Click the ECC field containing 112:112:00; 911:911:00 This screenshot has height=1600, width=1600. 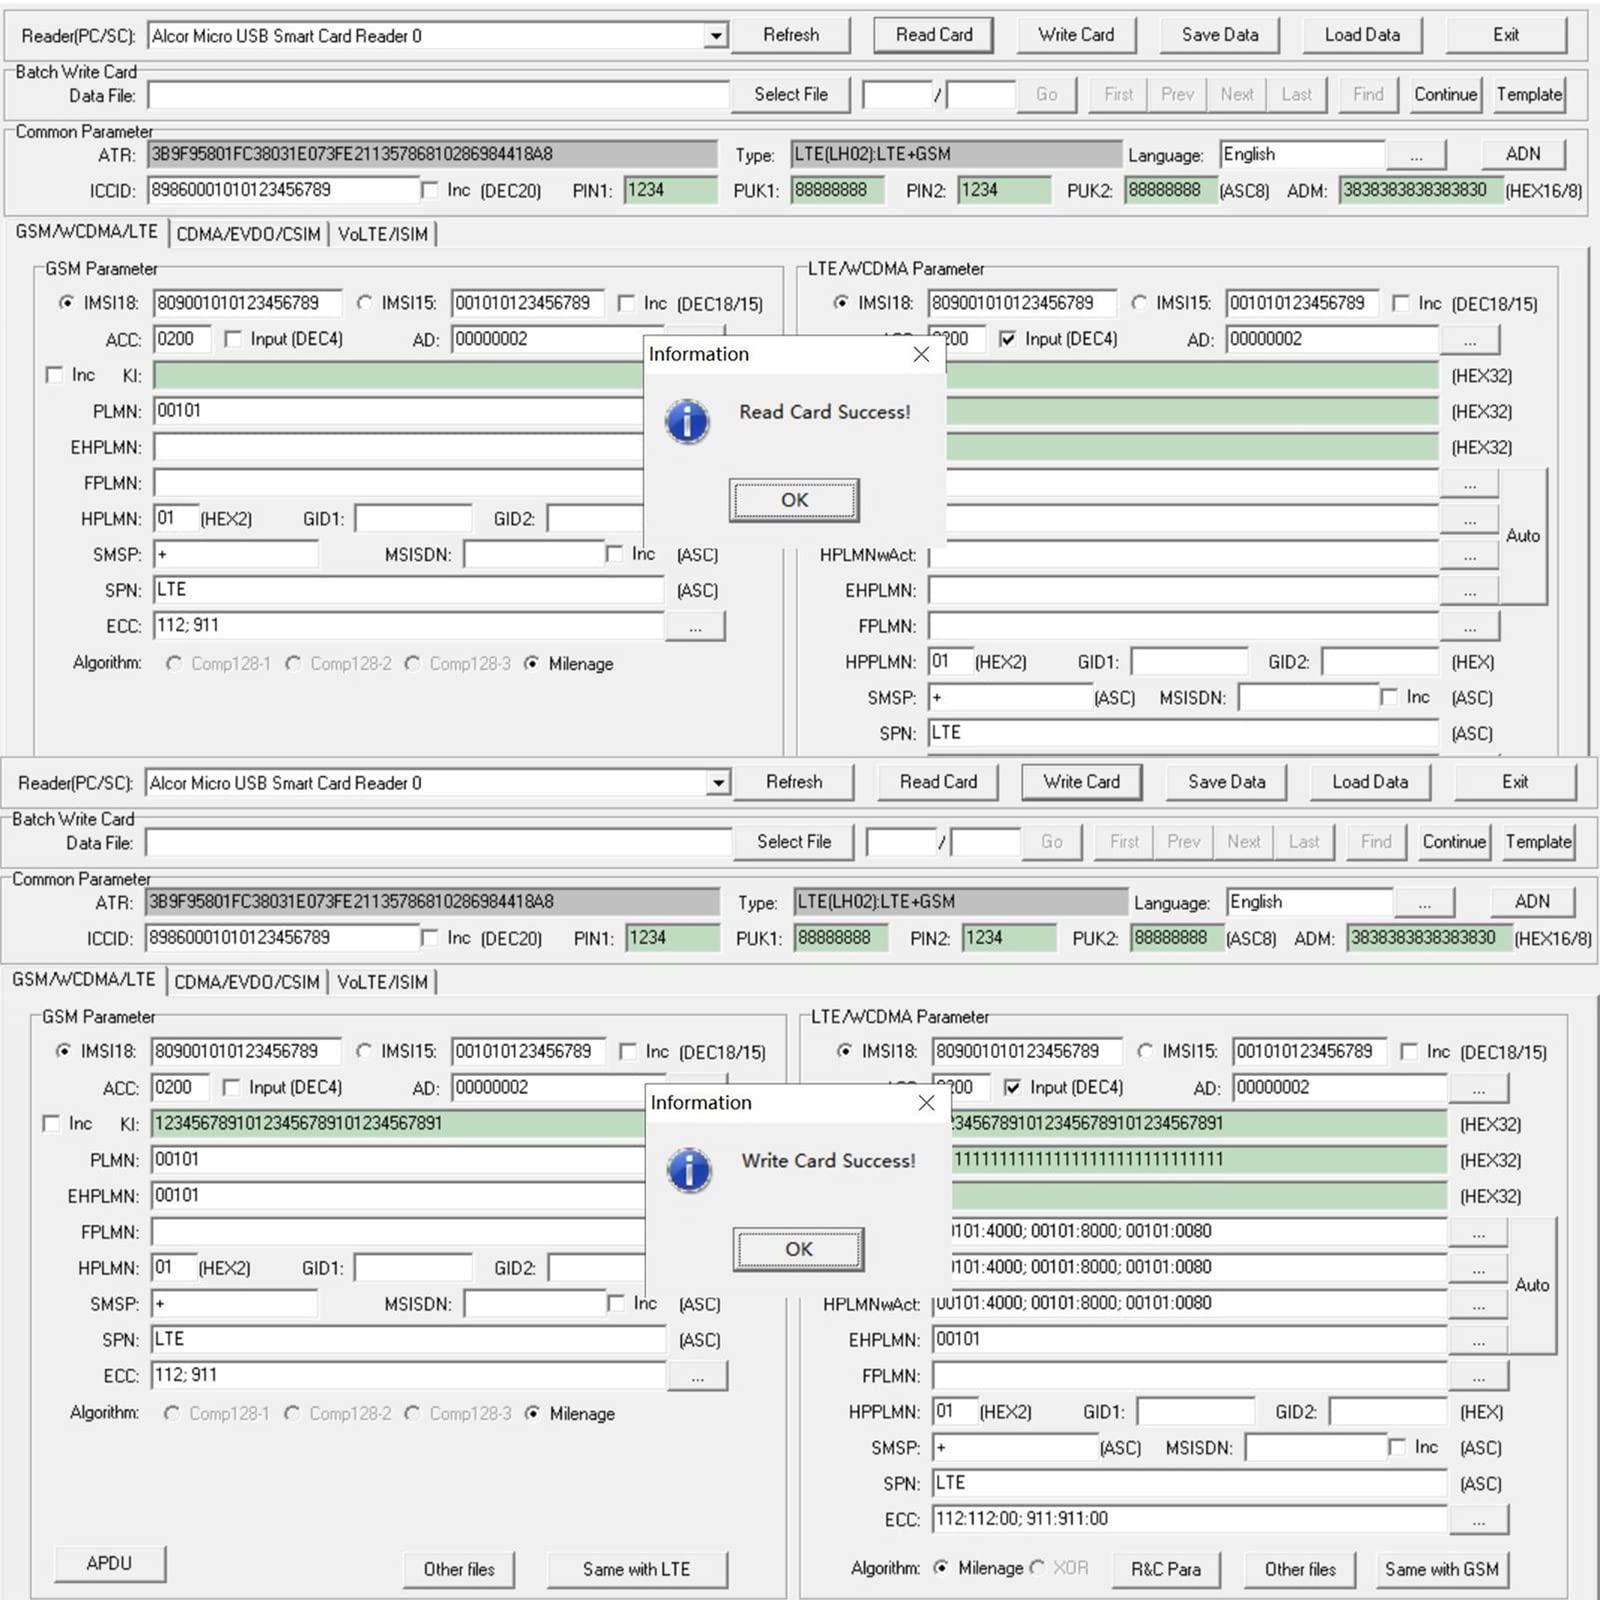point(1188,1519)
